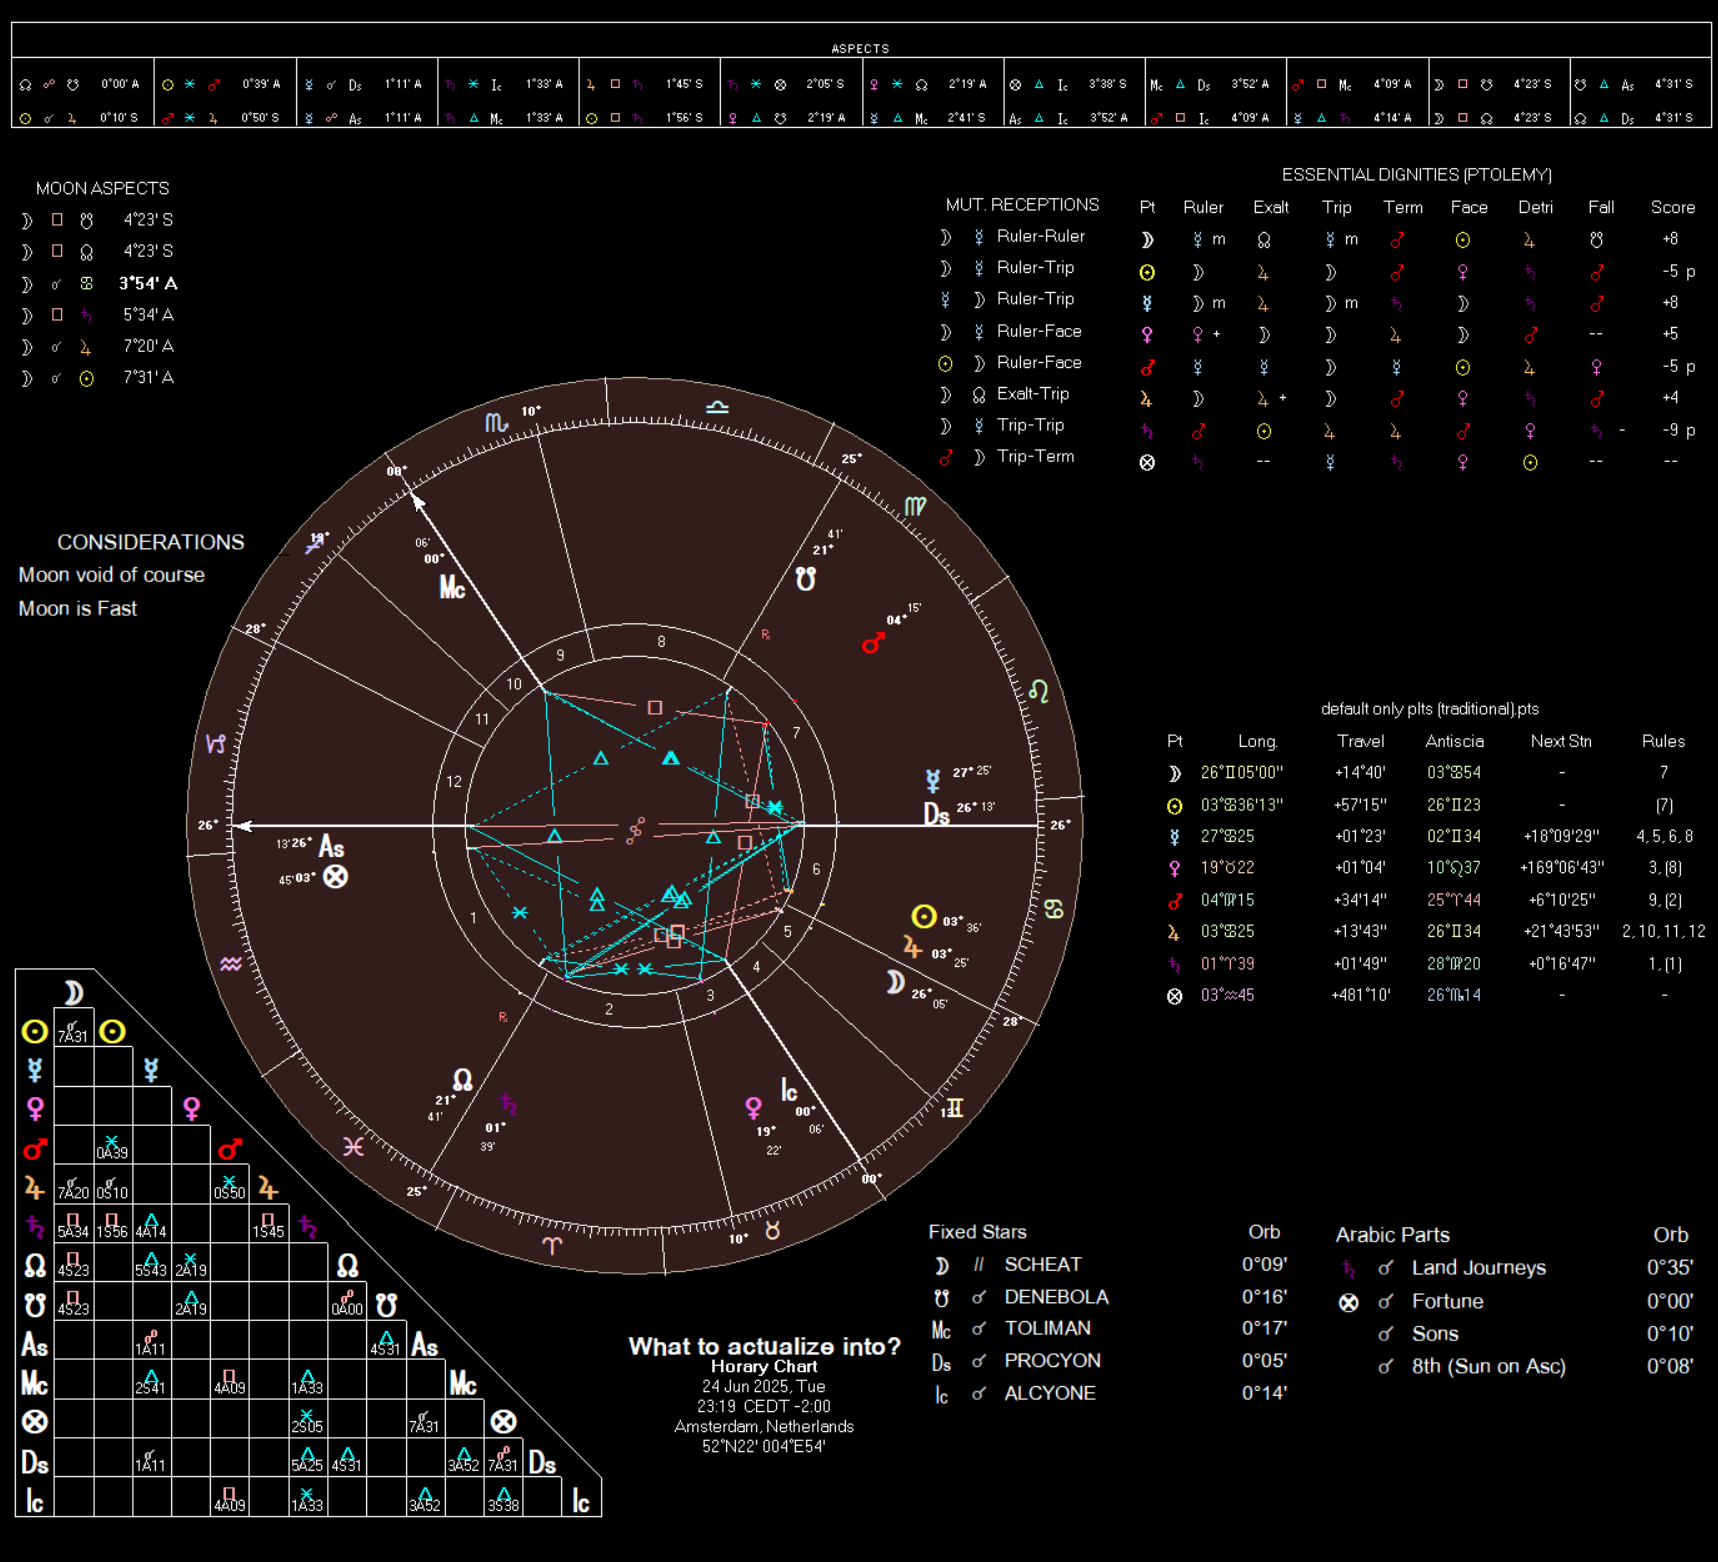1718x1562 pixels.
Task: Select the Sagittarius sign on the wheel rim
Action: pos(316,544)
